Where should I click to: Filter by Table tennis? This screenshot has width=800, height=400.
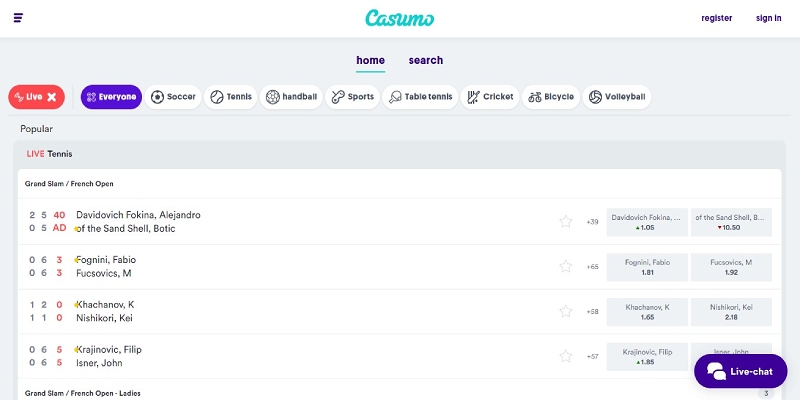420,97
